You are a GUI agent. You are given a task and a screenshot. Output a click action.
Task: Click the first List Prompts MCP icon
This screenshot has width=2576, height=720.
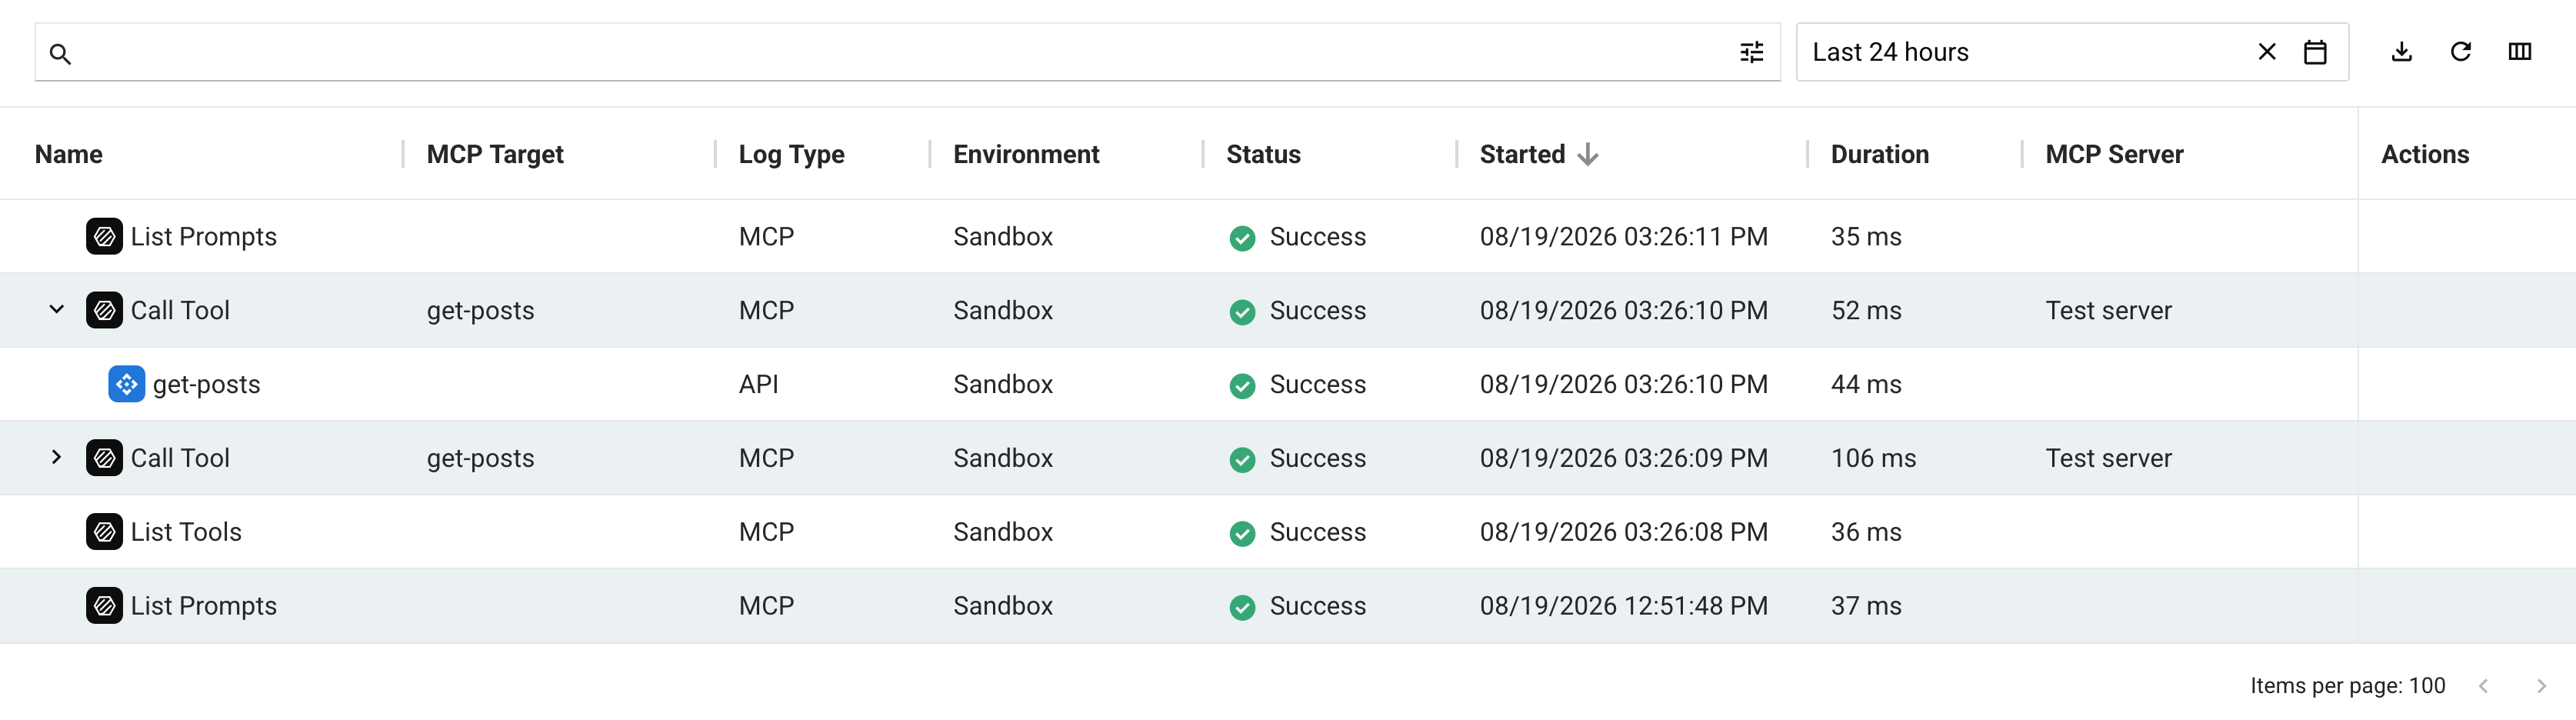104,237
